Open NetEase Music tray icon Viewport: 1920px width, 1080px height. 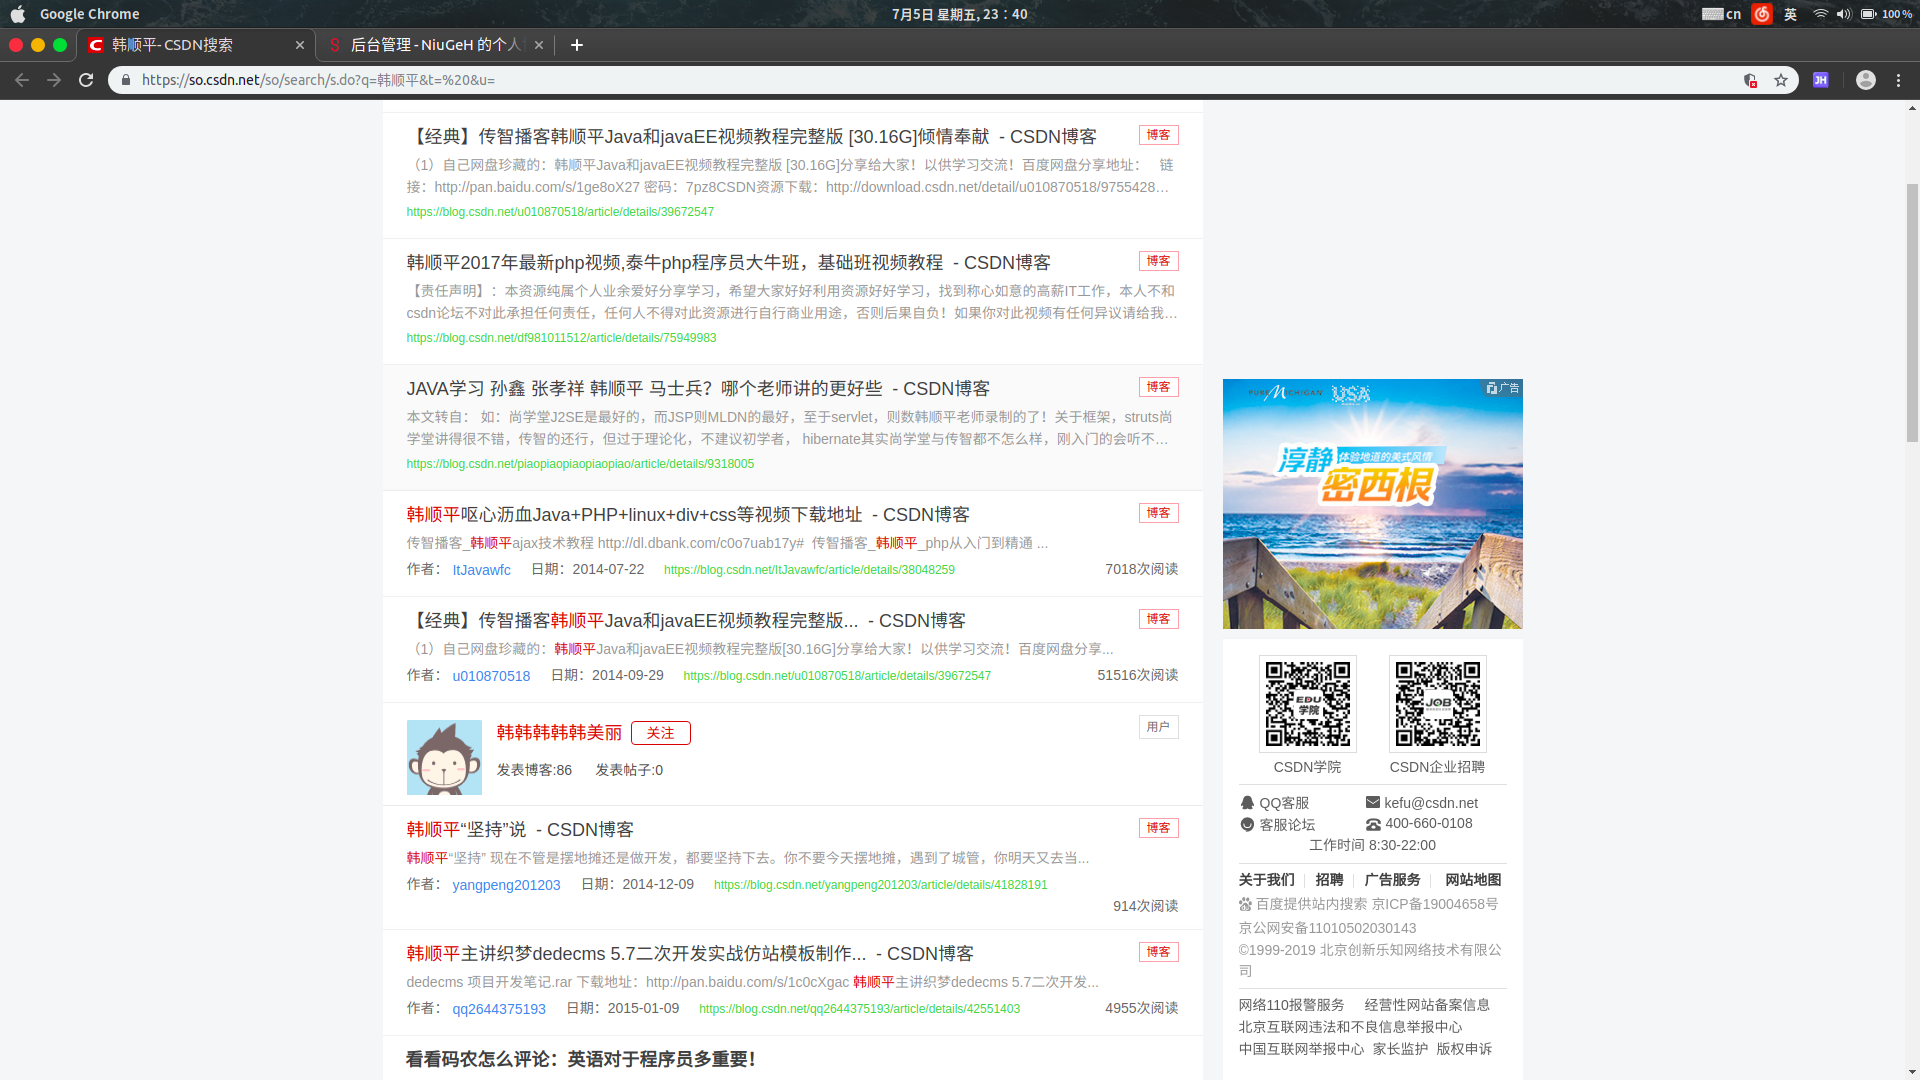1762,14
